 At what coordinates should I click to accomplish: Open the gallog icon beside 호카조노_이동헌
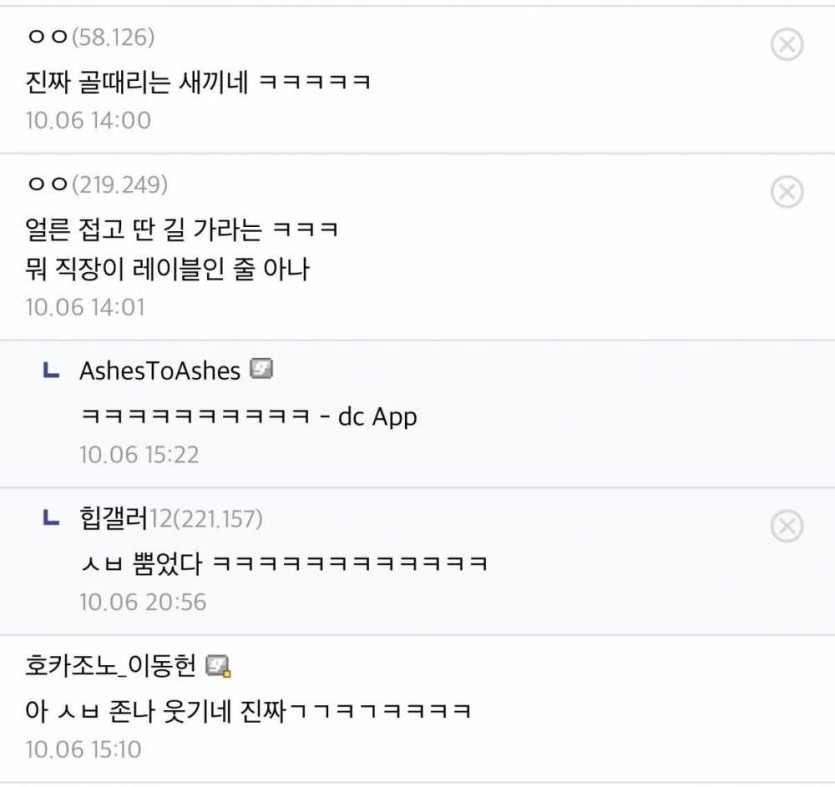pyautogui.click(x=219, y=666)
